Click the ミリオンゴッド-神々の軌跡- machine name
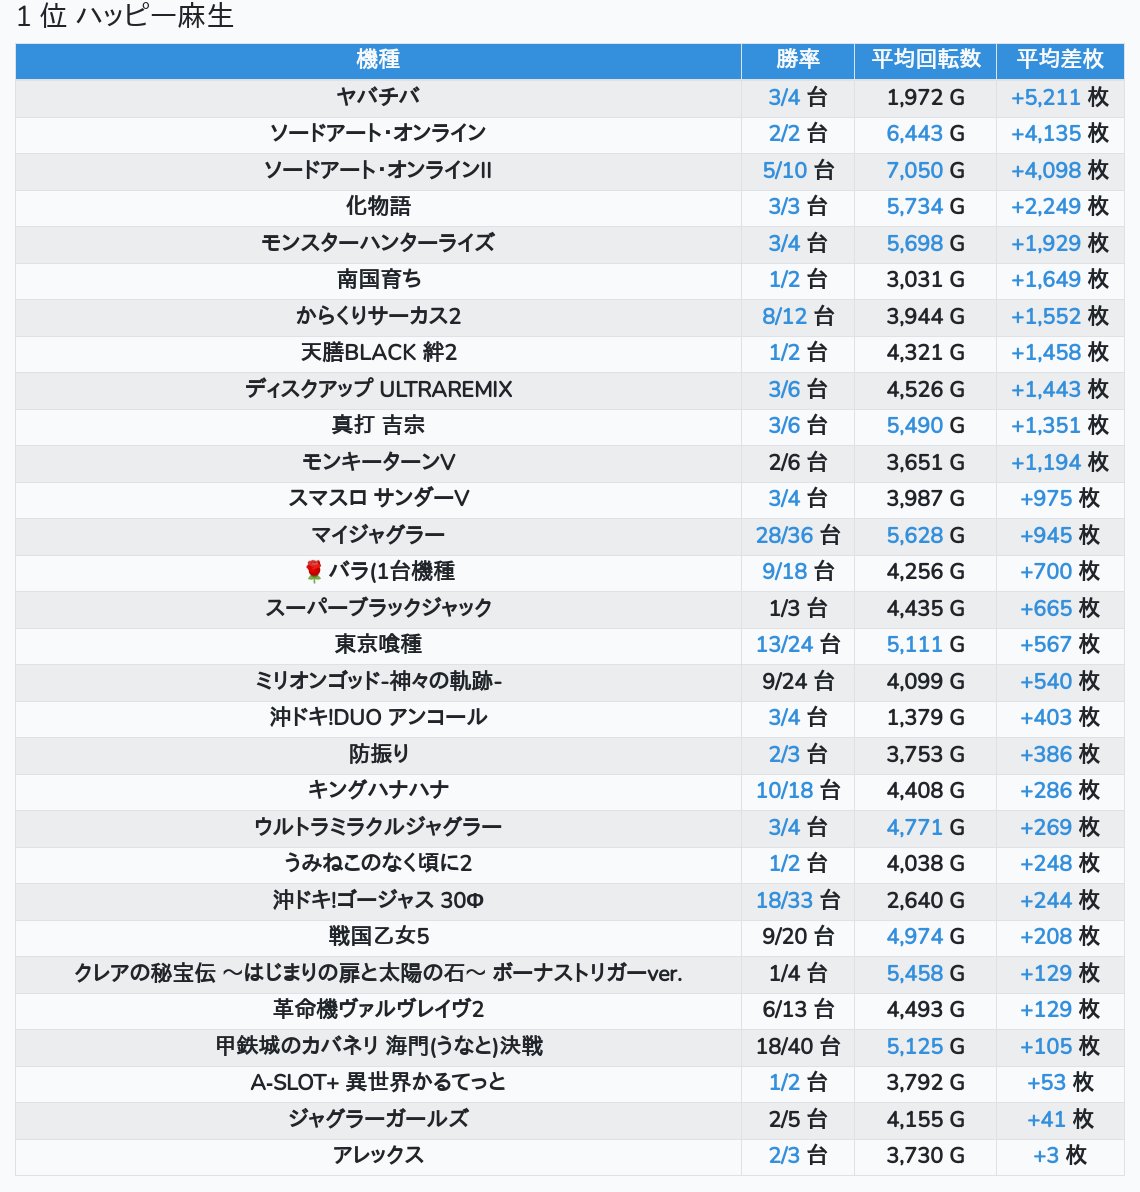Image resolution: width=1140 pixels, height=1192 pixels. tap(378, 680)
